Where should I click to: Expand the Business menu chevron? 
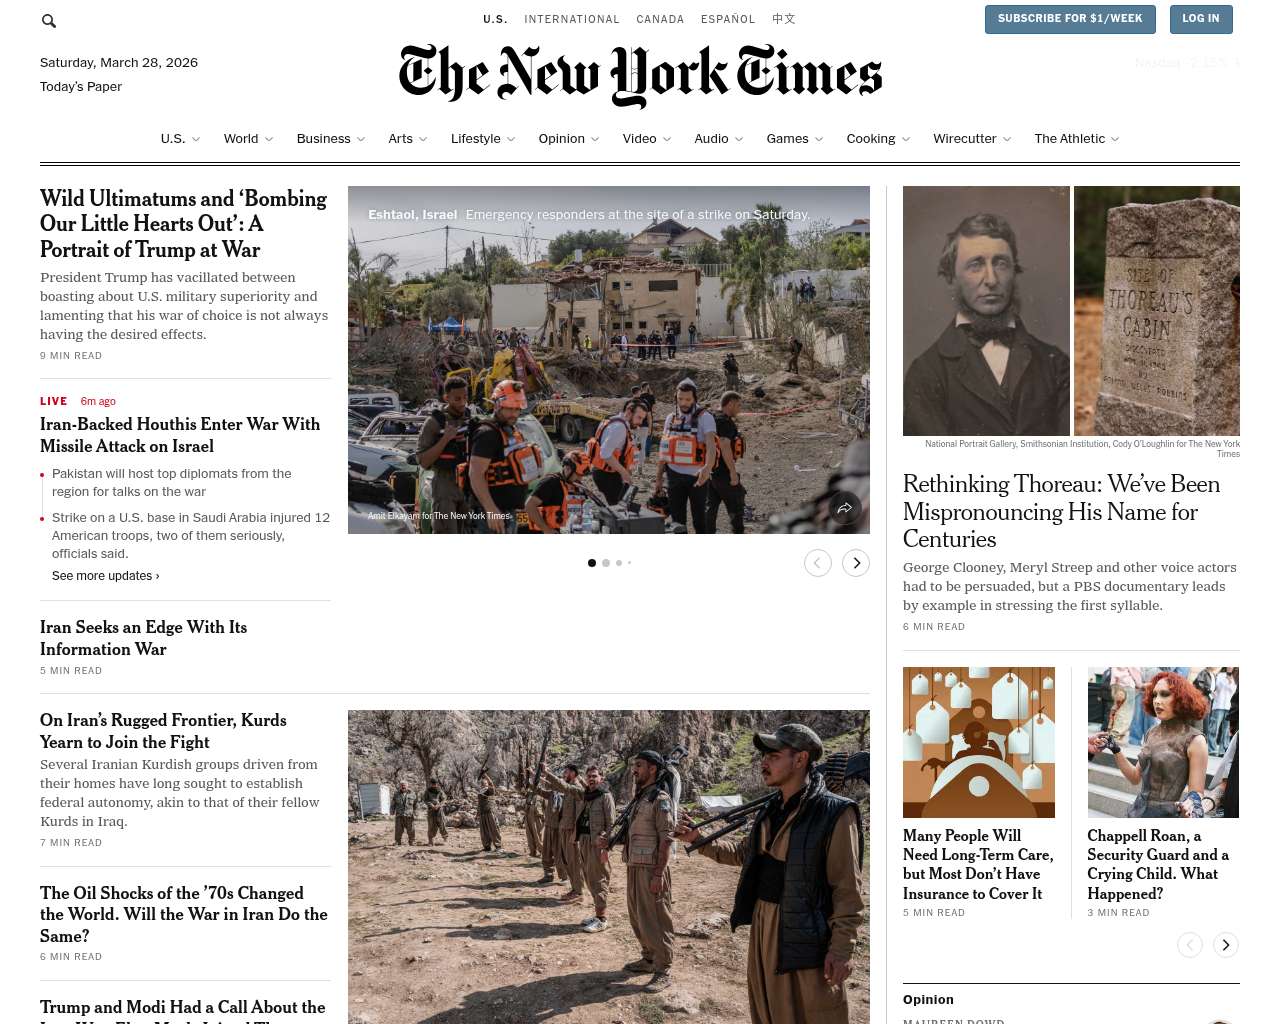(x=361, y=139)
